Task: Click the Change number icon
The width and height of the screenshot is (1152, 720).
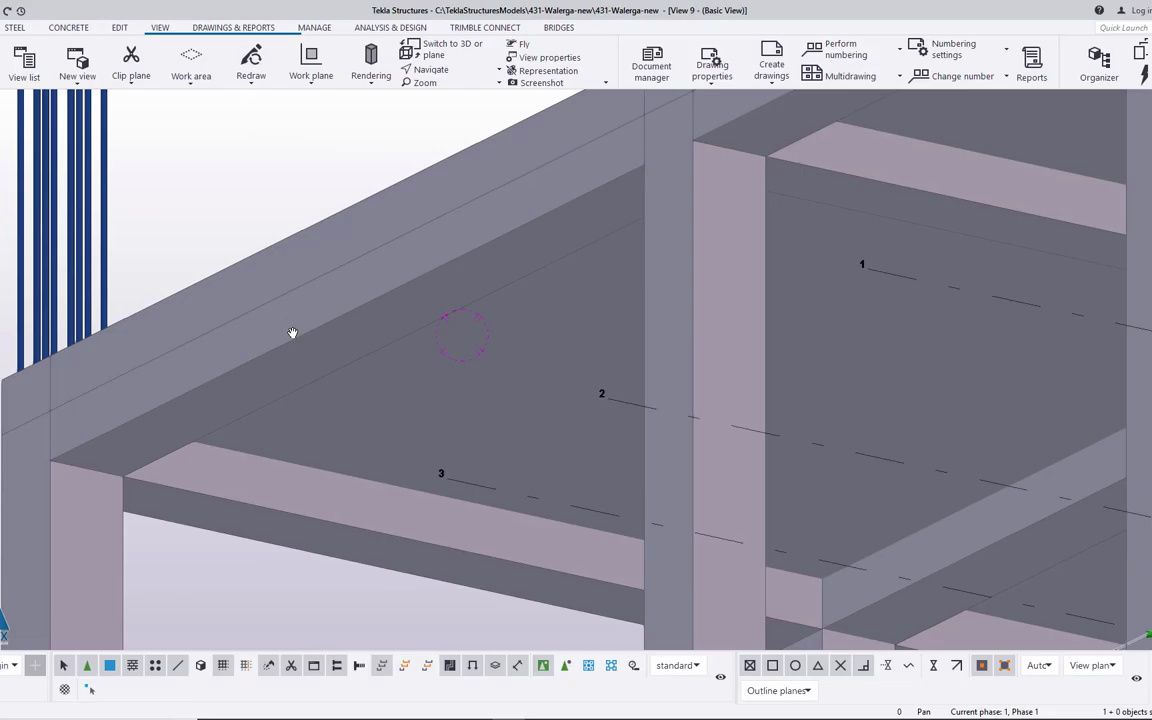Action: tap(918, 76)
